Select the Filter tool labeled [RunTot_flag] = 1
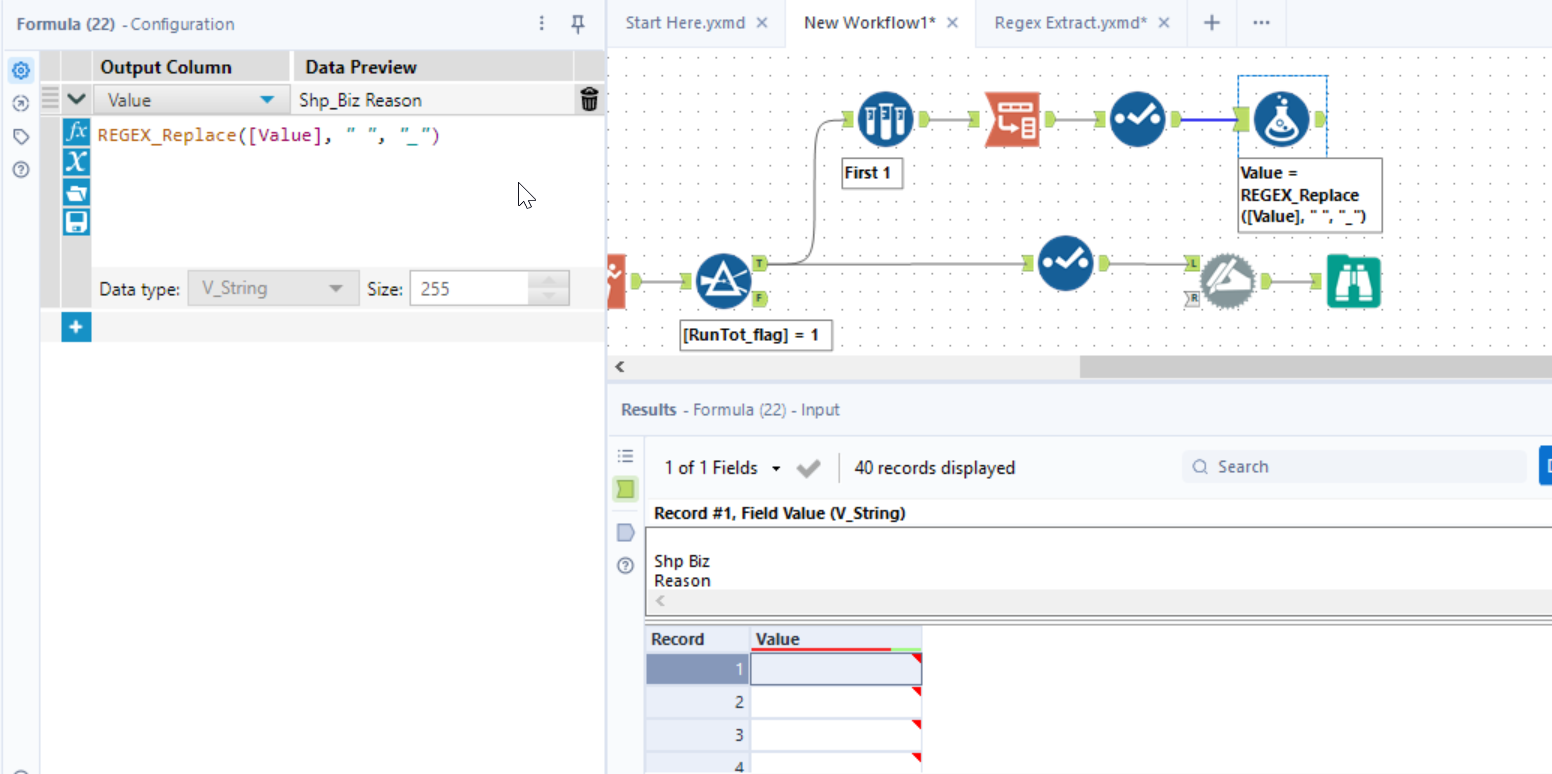Screen dimensions: 1552x774 (x=724, y=280)
